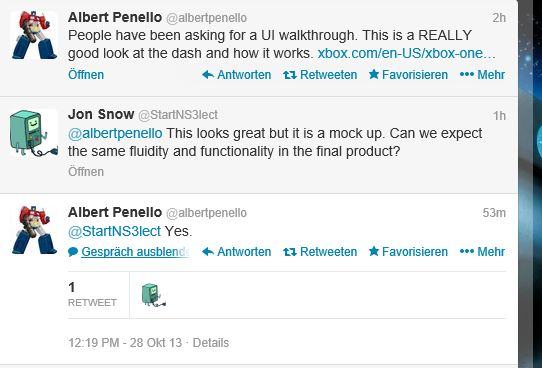Open Albert Penello's avatar on top tweet
Viewport: 542px width, 368px height.
click(34, 35)
